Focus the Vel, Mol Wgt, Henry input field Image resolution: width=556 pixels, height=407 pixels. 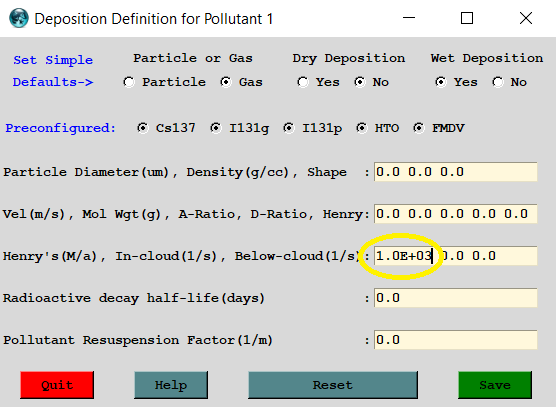coord(456,214)
